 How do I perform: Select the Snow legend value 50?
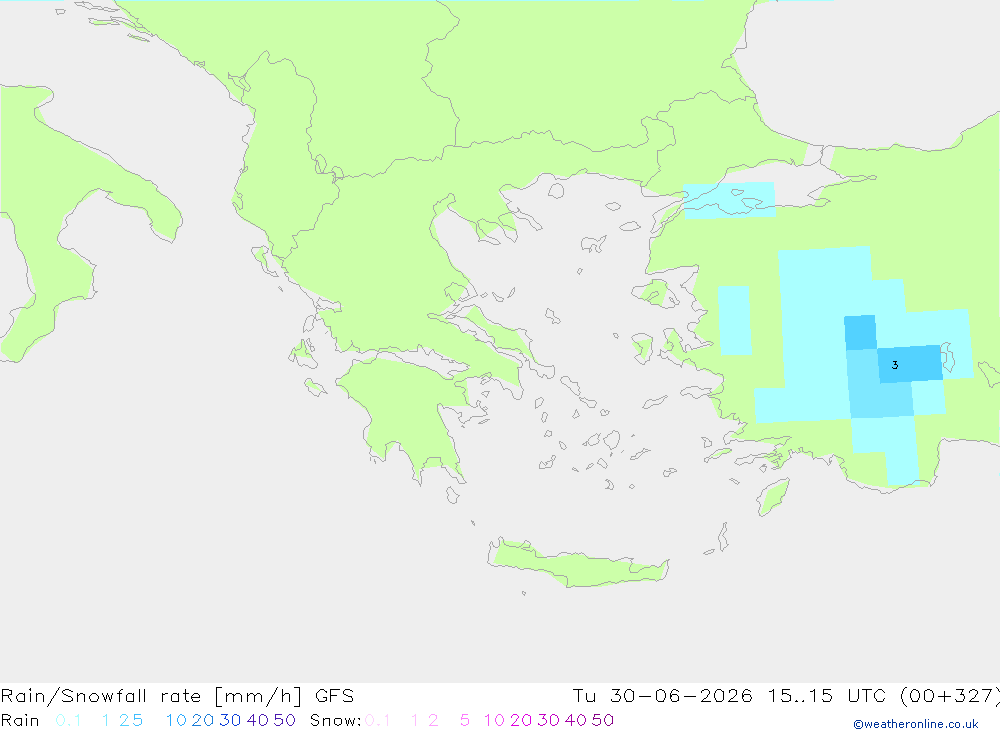coord(603,720)
